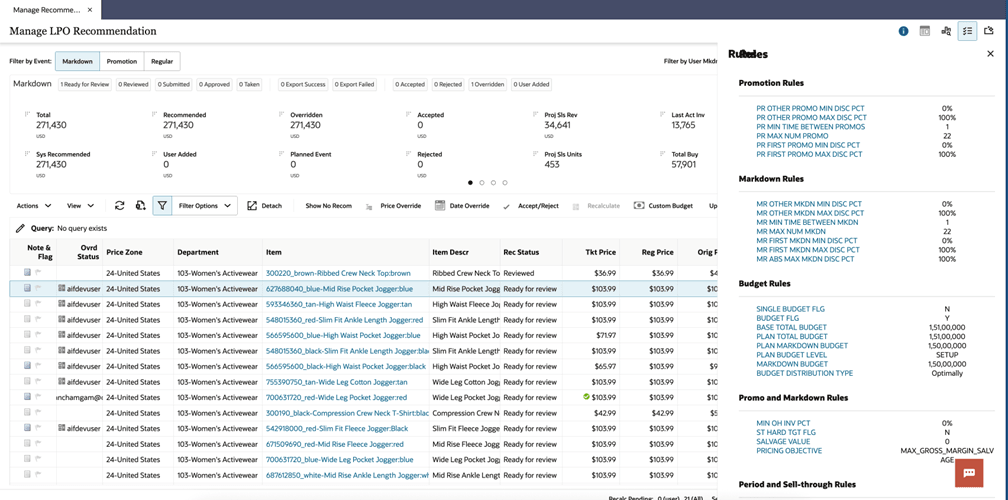Go to the third metrics carousel page dot
This screenshot has width=1008, height=500.
[x=493, y=183]
